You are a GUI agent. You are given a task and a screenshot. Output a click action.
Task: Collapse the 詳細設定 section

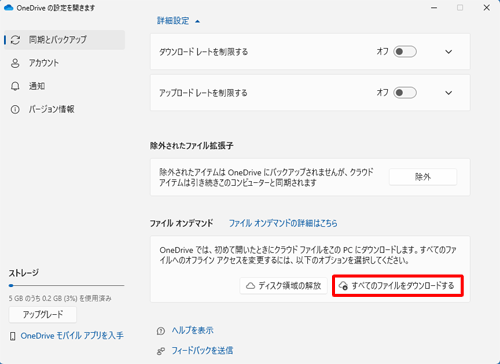[178, 21]
